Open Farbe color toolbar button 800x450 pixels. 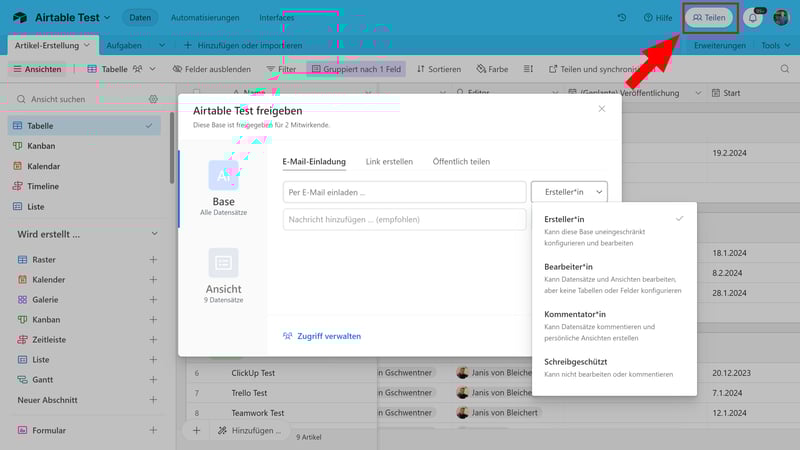pos(492,69)
